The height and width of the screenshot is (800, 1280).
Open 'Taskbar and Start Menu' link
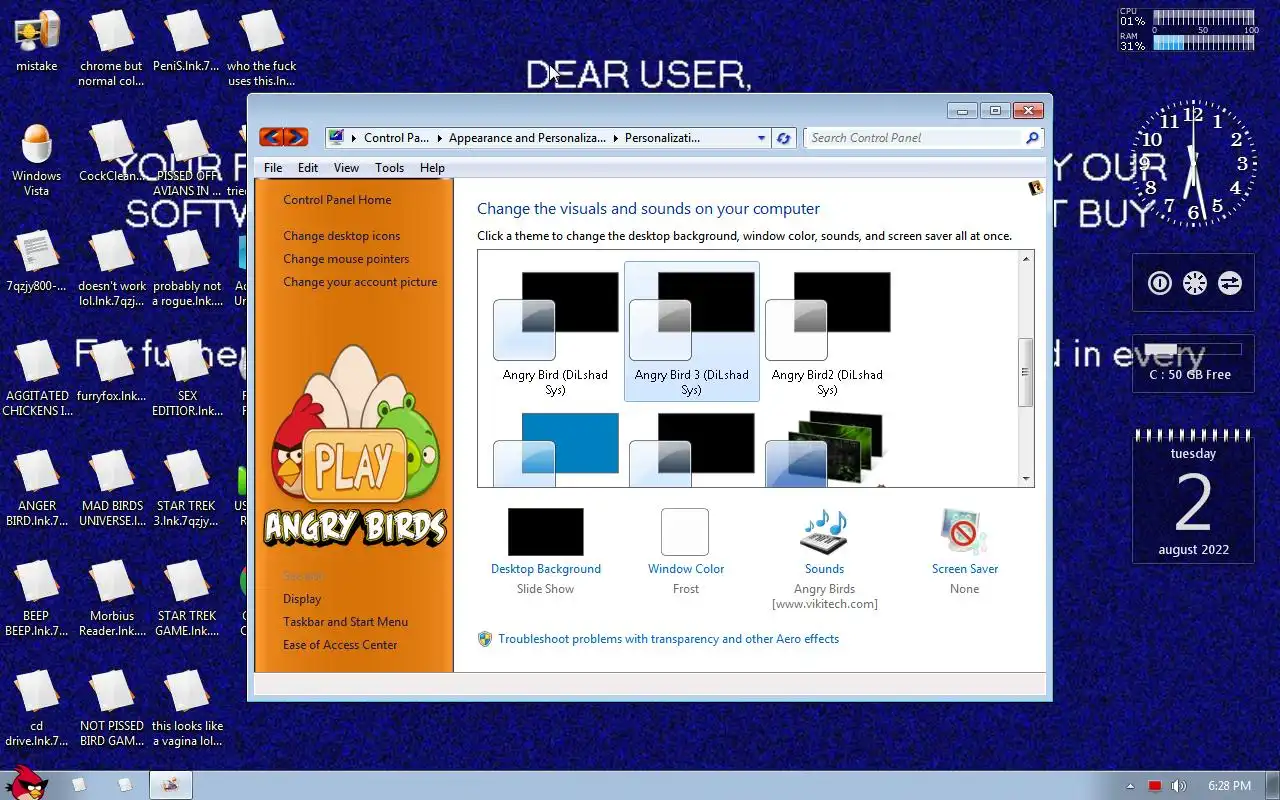(345, 622)
